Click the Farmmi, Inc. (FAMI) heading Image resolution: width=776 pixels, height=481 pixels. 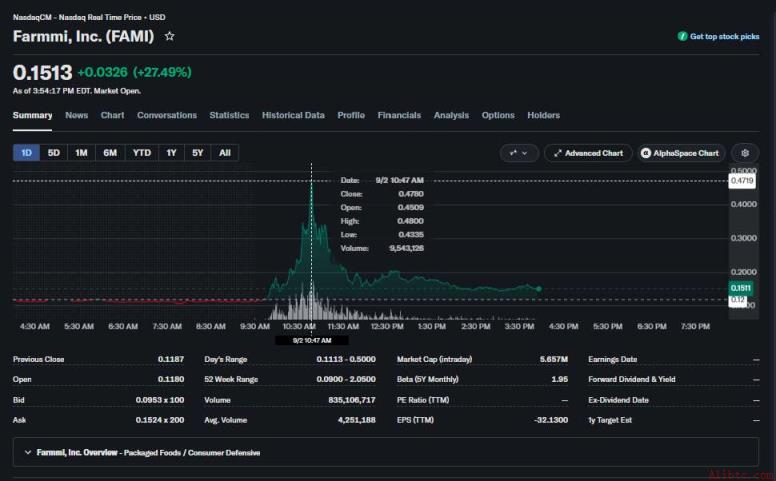[x=83, y=36]
